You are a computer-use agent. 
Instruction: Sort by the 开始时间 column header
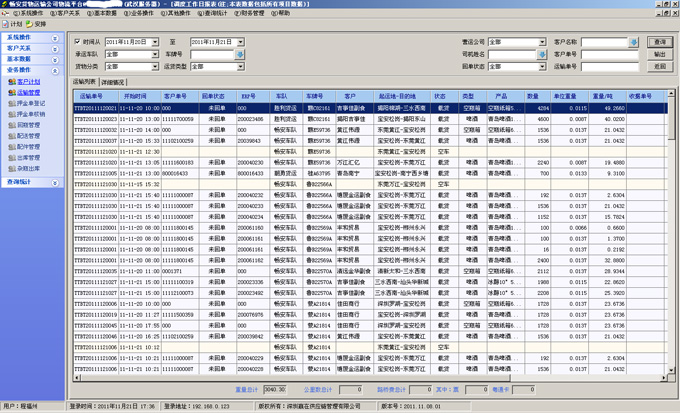pyautogui.click(x=140, y=96)
